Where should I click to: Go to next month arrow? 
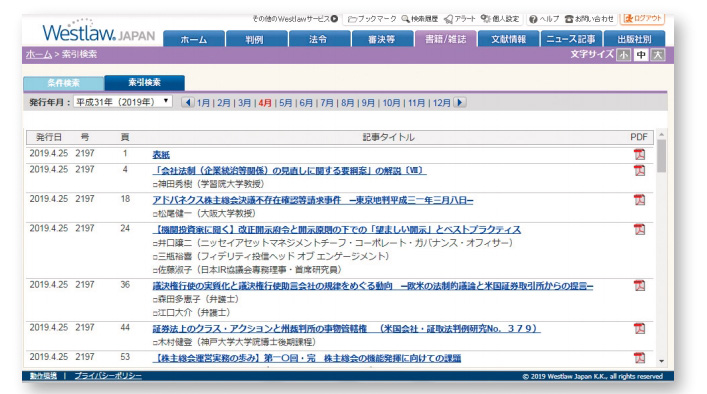pos(460,102)
